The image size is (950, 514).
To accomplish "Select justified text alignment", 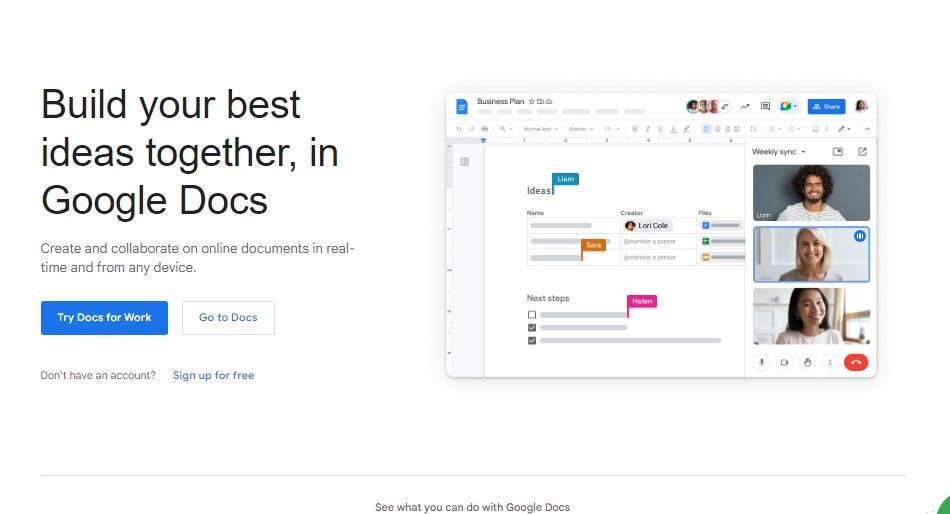I will tap(737, 129).
